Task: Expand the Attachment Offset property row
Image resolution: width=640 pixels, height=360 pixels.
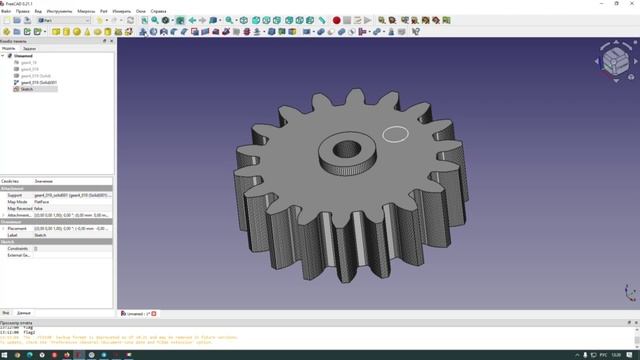Action: 3,215
